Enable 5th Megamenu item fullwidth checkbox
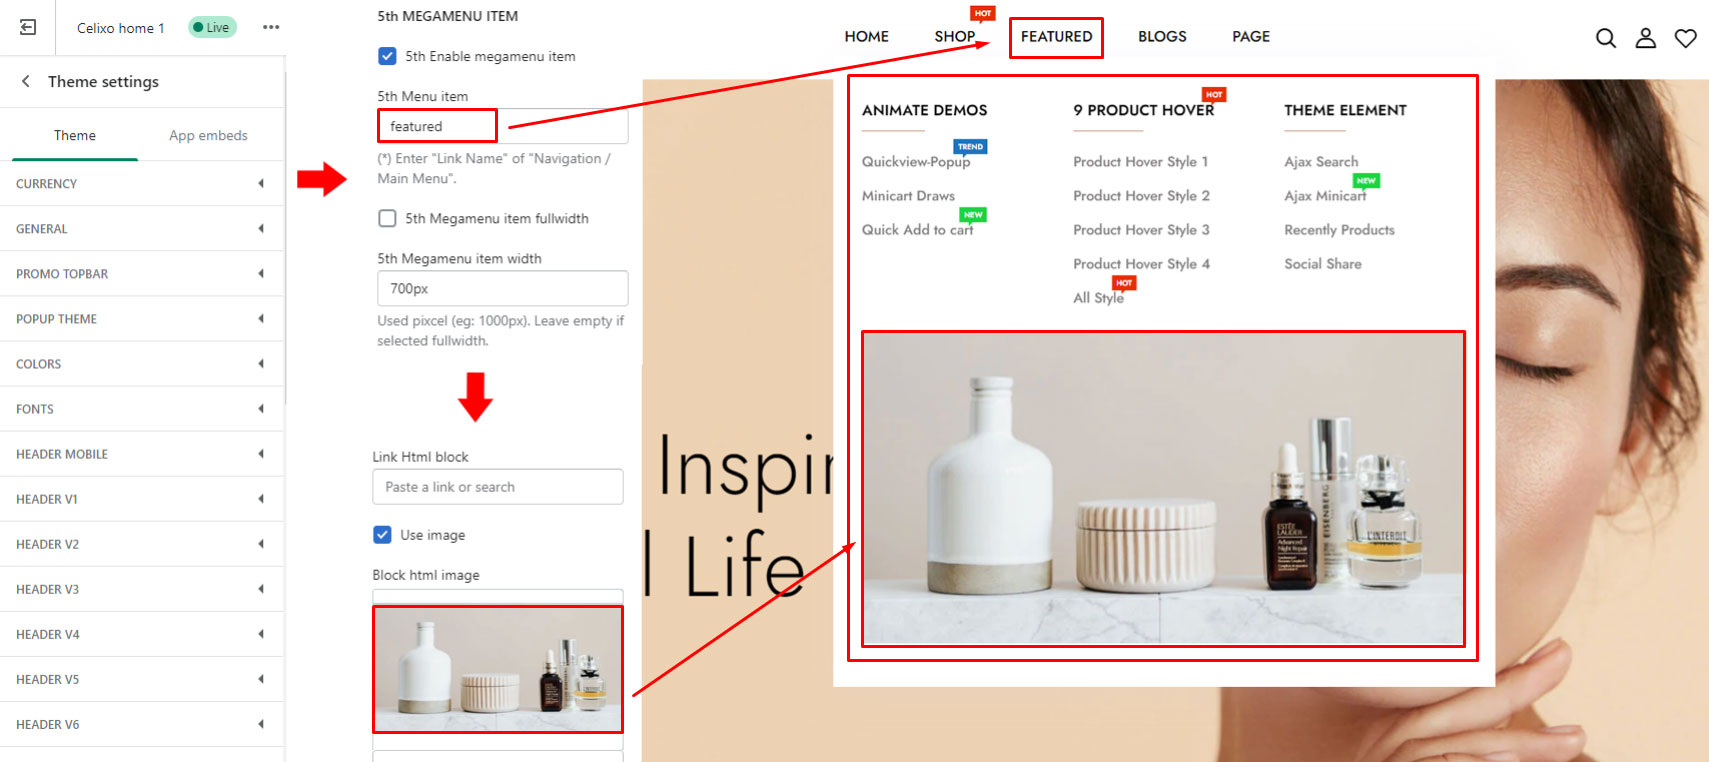This screenshot has width=1709, height=762. (x=387, y=218)
